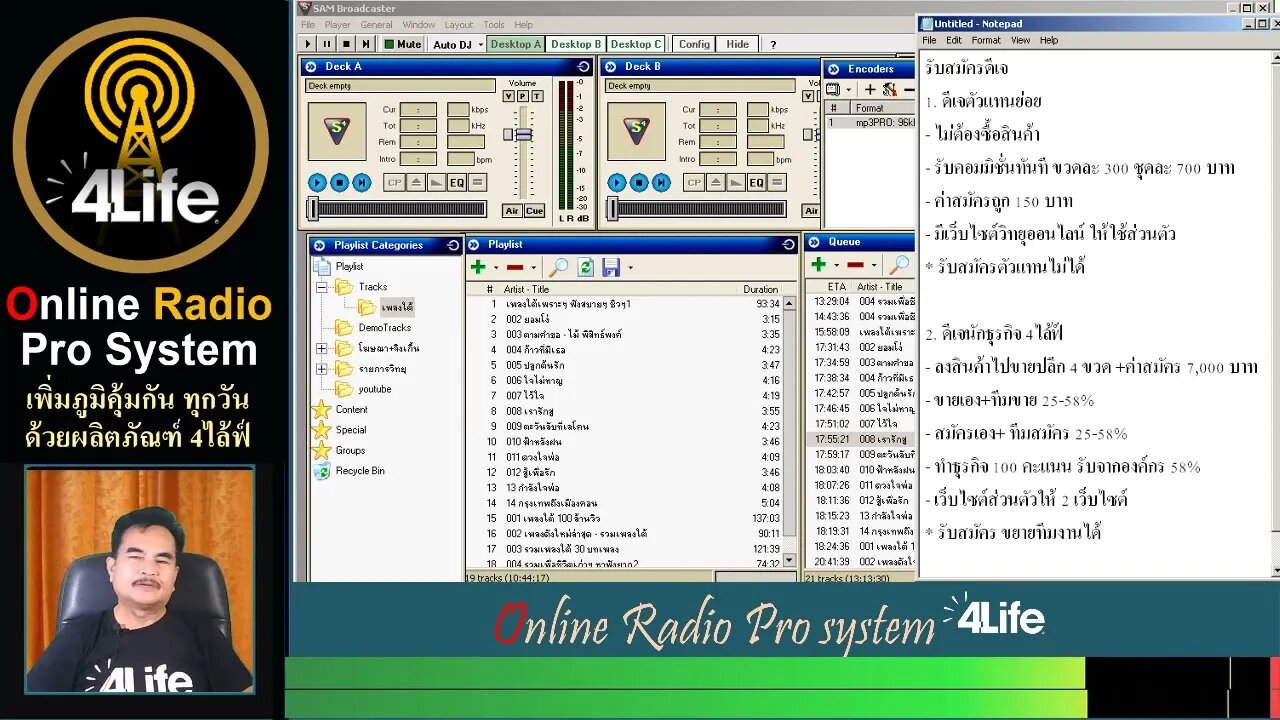Viewport: 1280px width, 720px height.
Task: Toggle Deck A volume V button
Action: click(508, 96)
